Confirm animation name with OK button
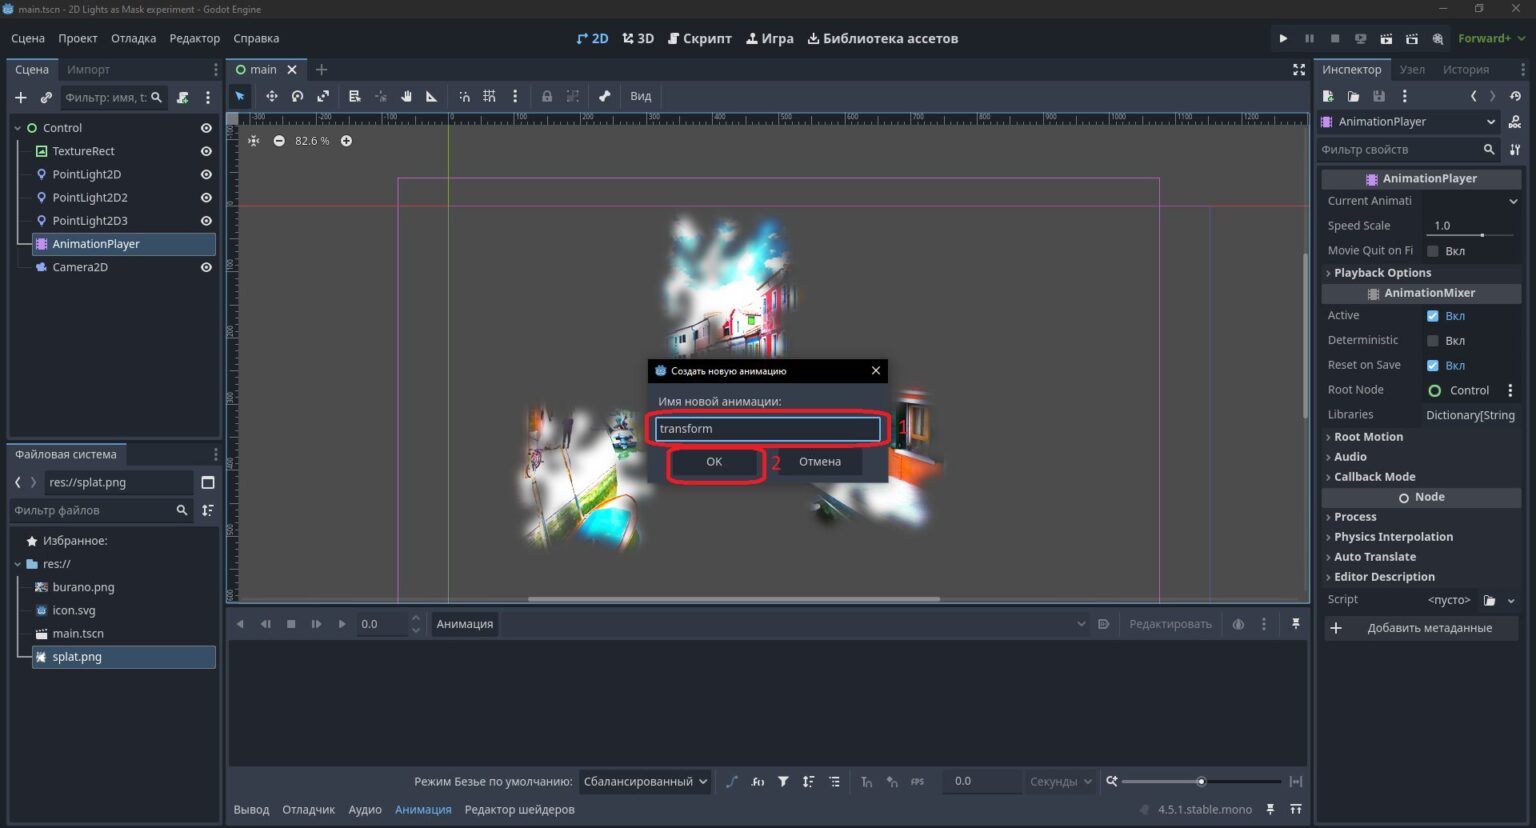Viewport: 1536px width, 828px height. click(x=714, y=461)
